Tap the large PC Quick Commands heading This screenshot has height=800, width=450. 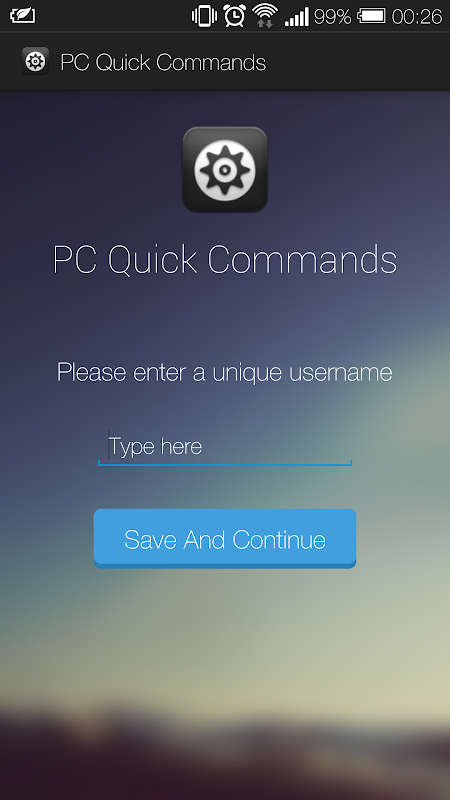pos(225,260)
